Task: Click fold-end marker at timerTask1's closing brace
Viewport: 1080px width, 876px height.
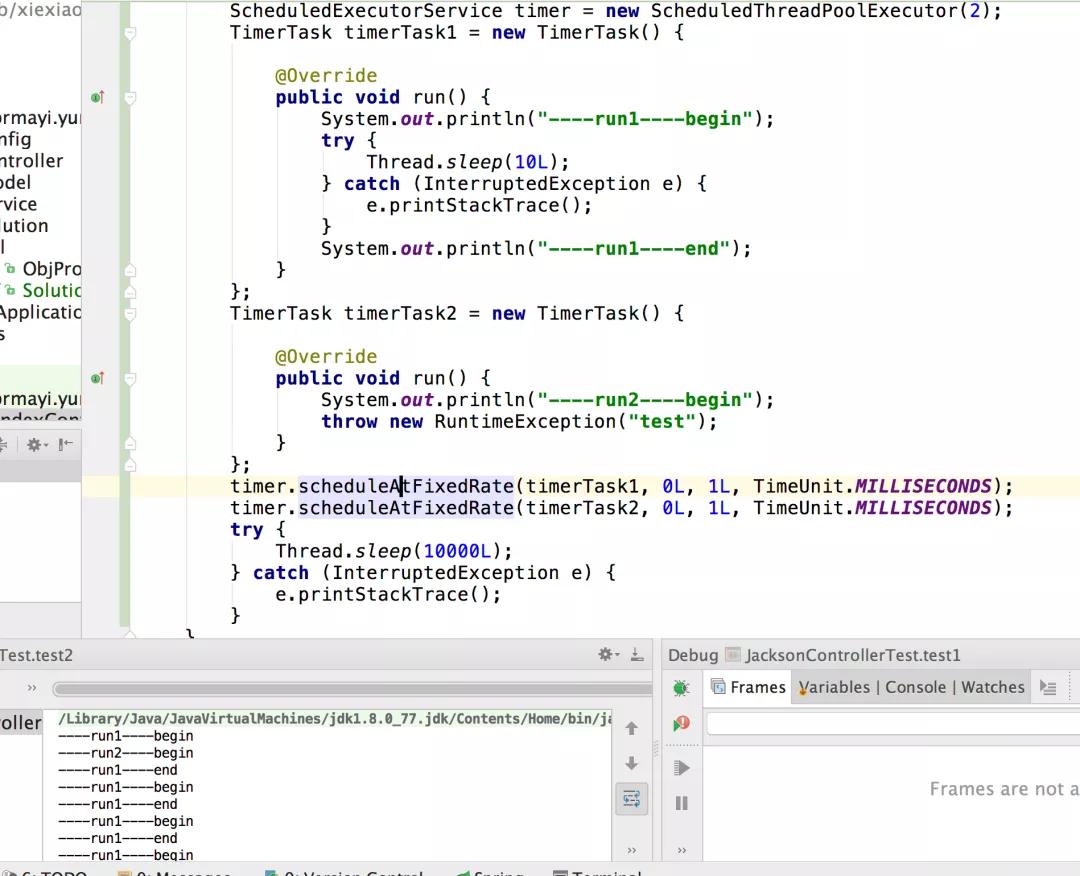Action: click(129, 292)
